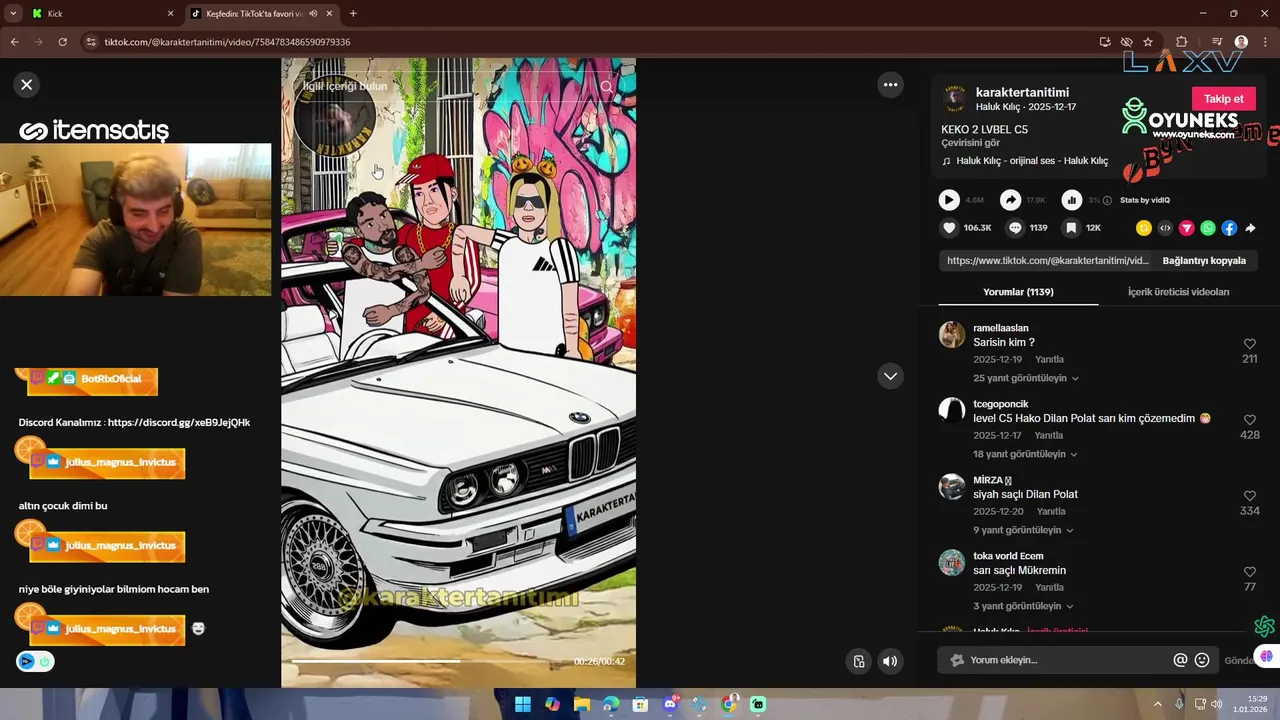Click the embed code icon

point(1165,228)
